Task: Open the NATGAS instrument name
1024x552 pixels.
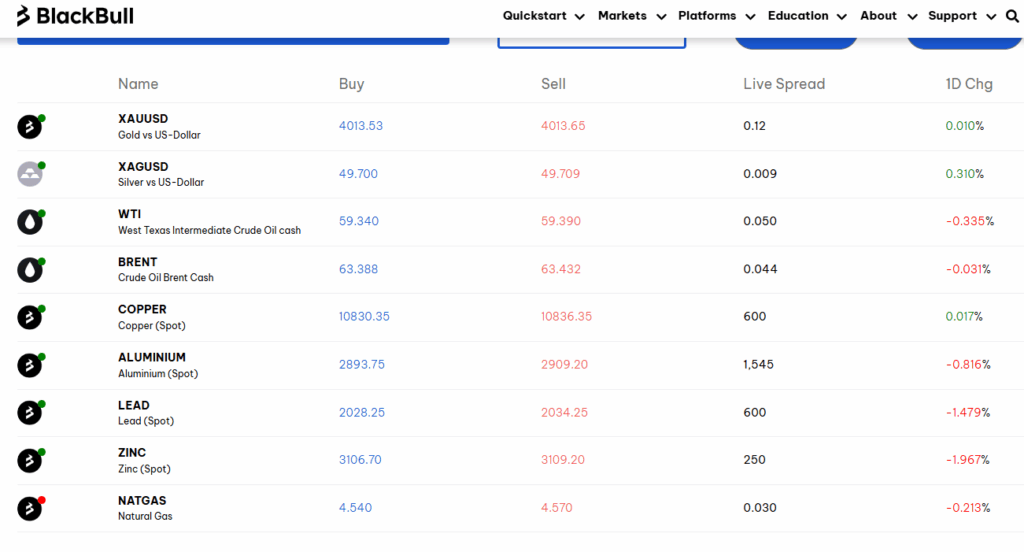Action: [x=142, y=501]
